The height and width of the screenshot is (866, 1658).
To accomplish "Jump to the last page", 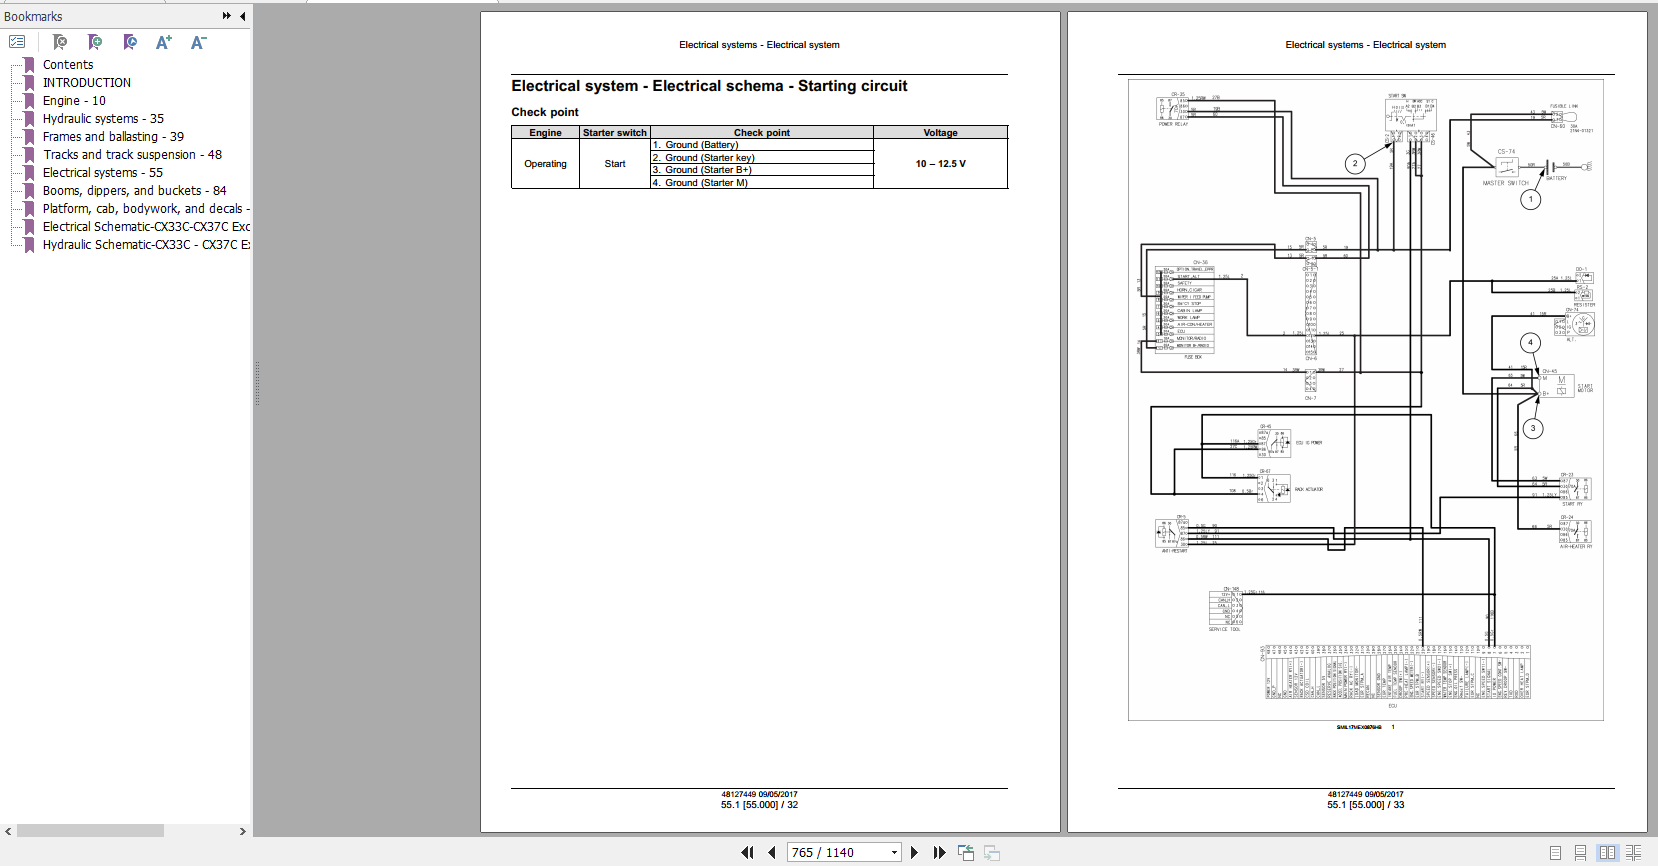I will click(x=939, y=853).
